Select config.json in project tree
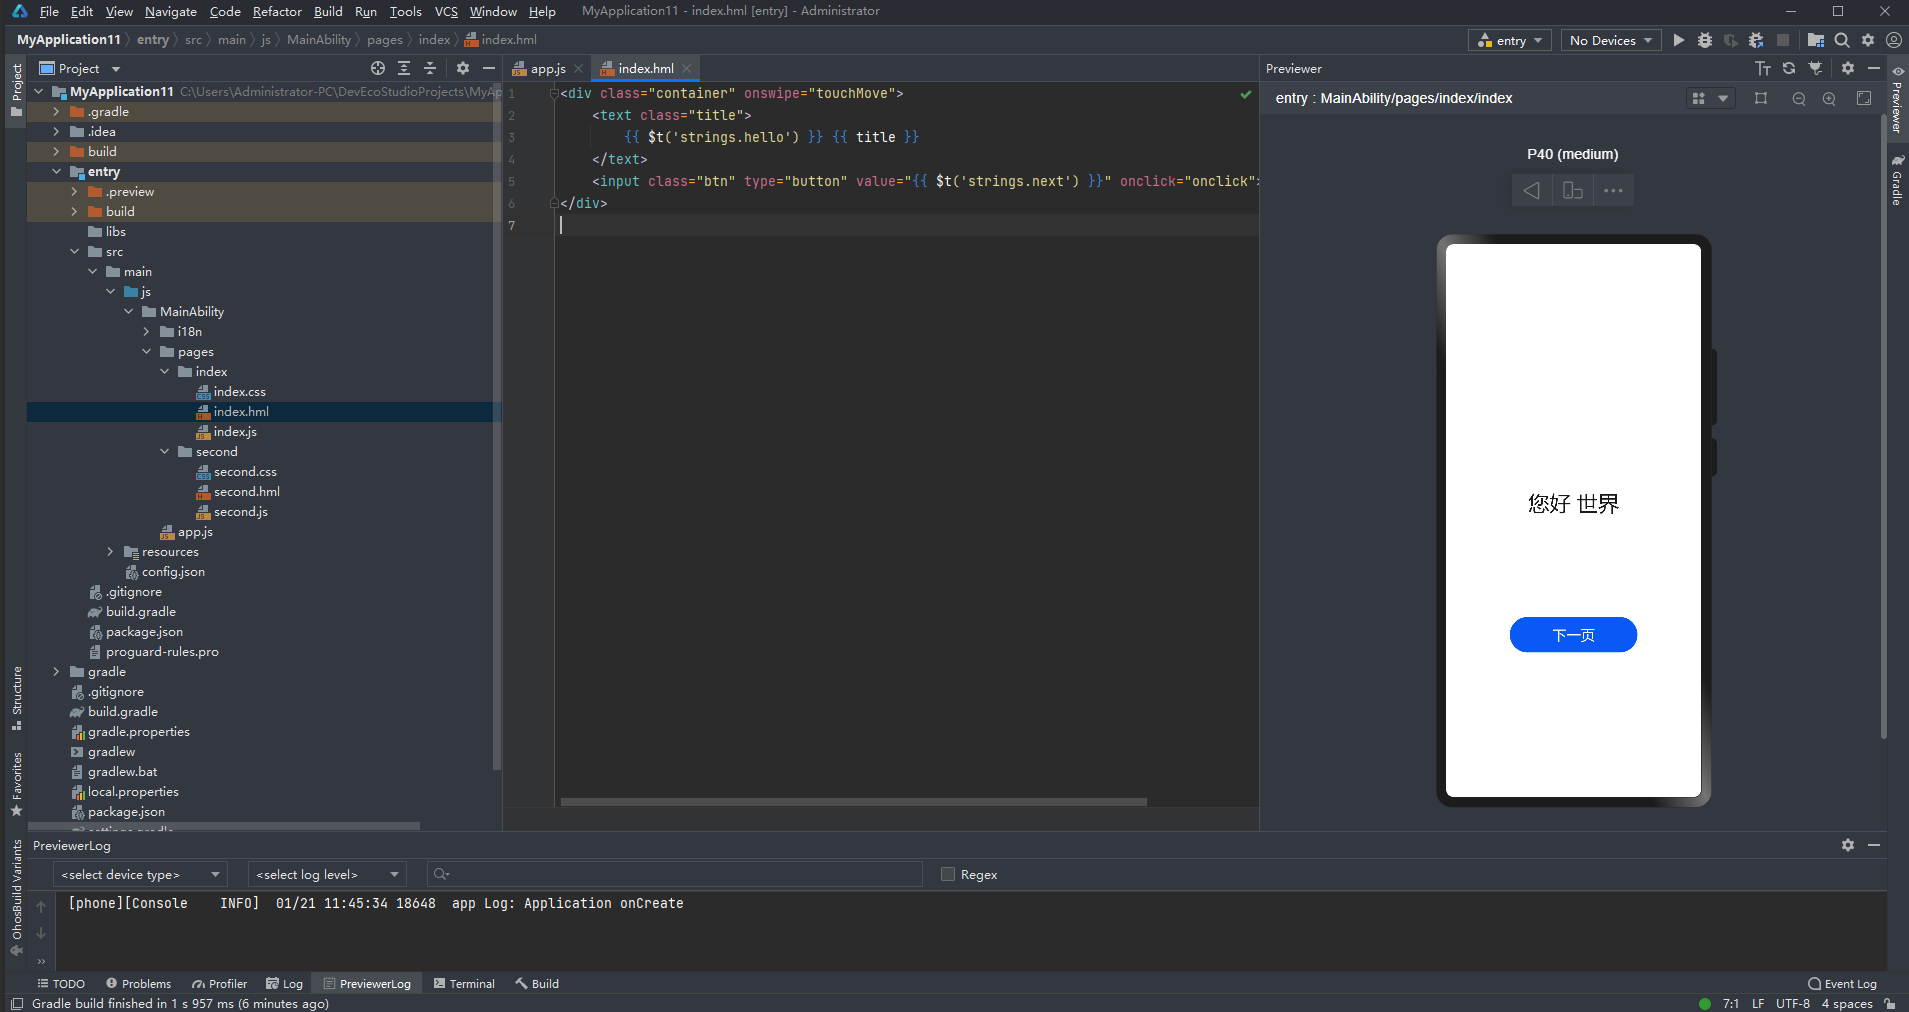1909x1012 pixels. (x=172, y=572)
